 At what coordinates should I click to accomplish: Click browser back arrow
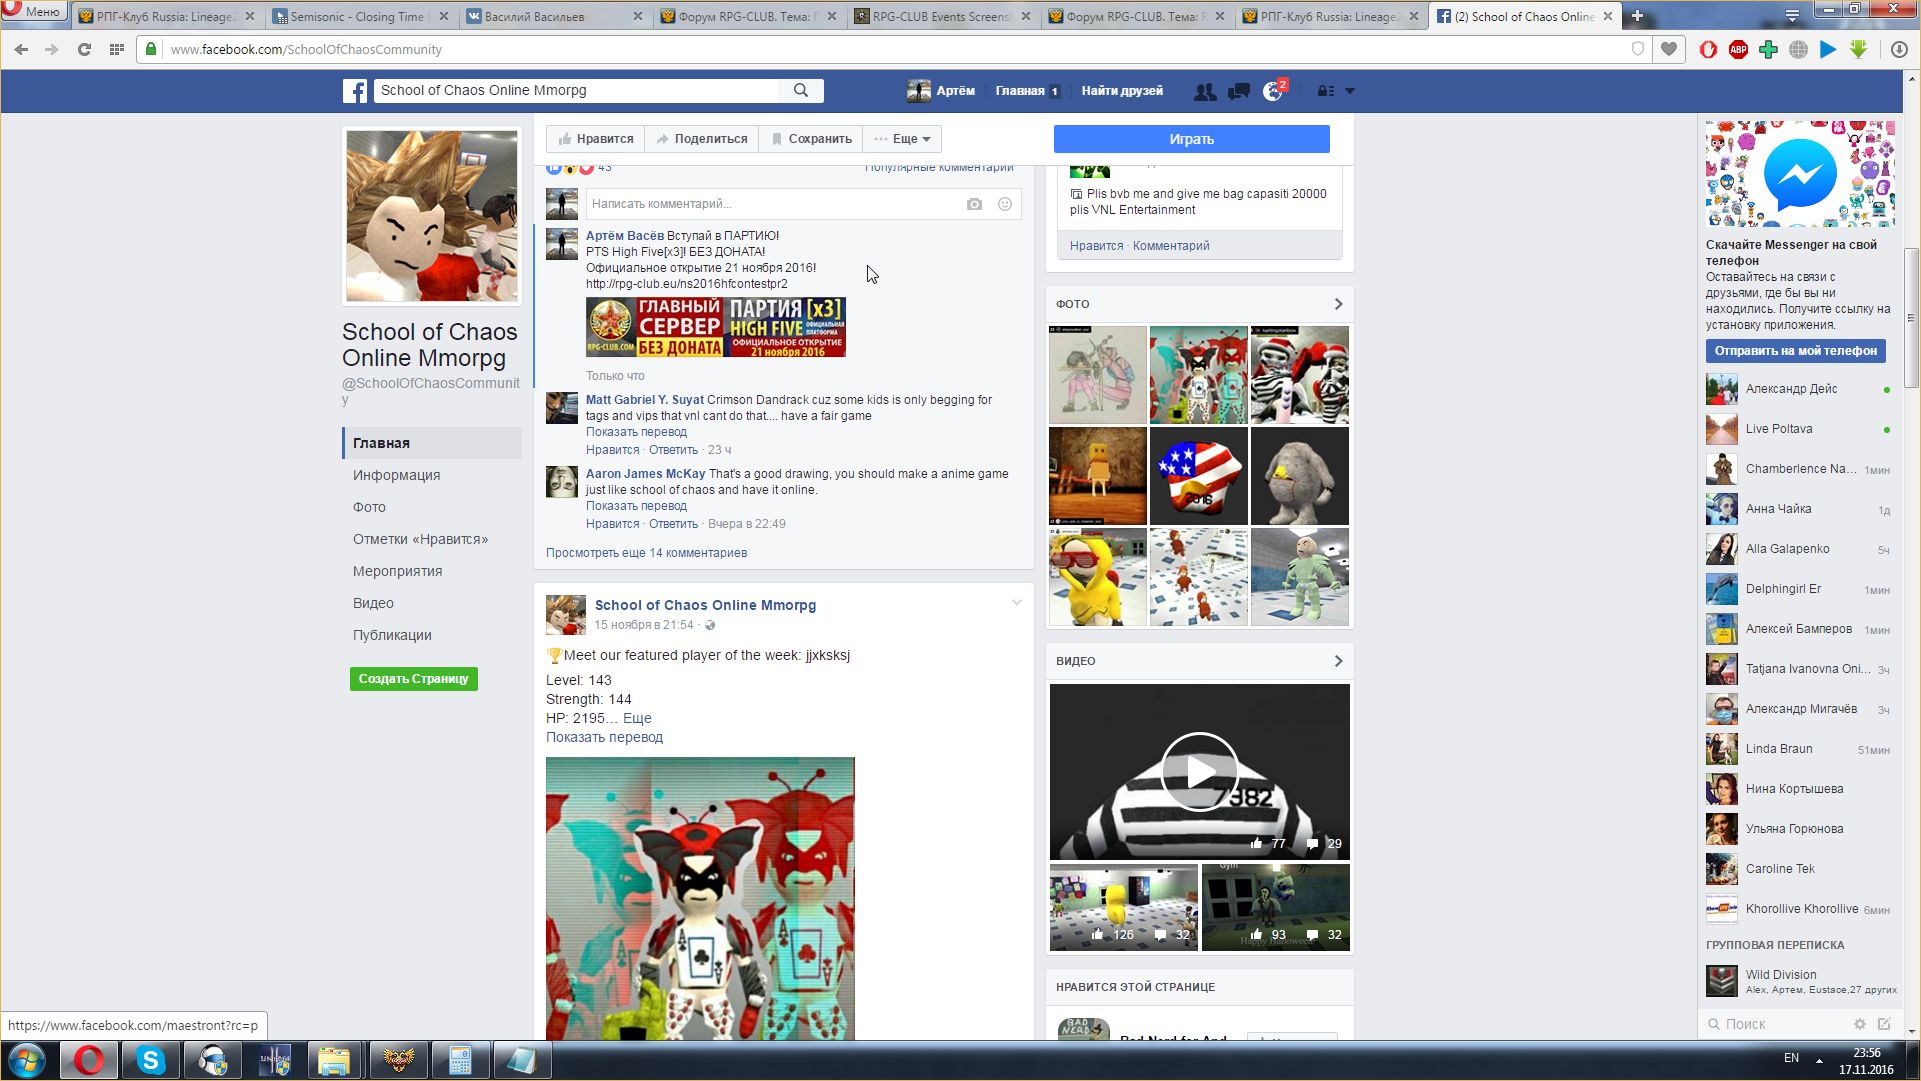pyautogui.click(x=22, y=49)
